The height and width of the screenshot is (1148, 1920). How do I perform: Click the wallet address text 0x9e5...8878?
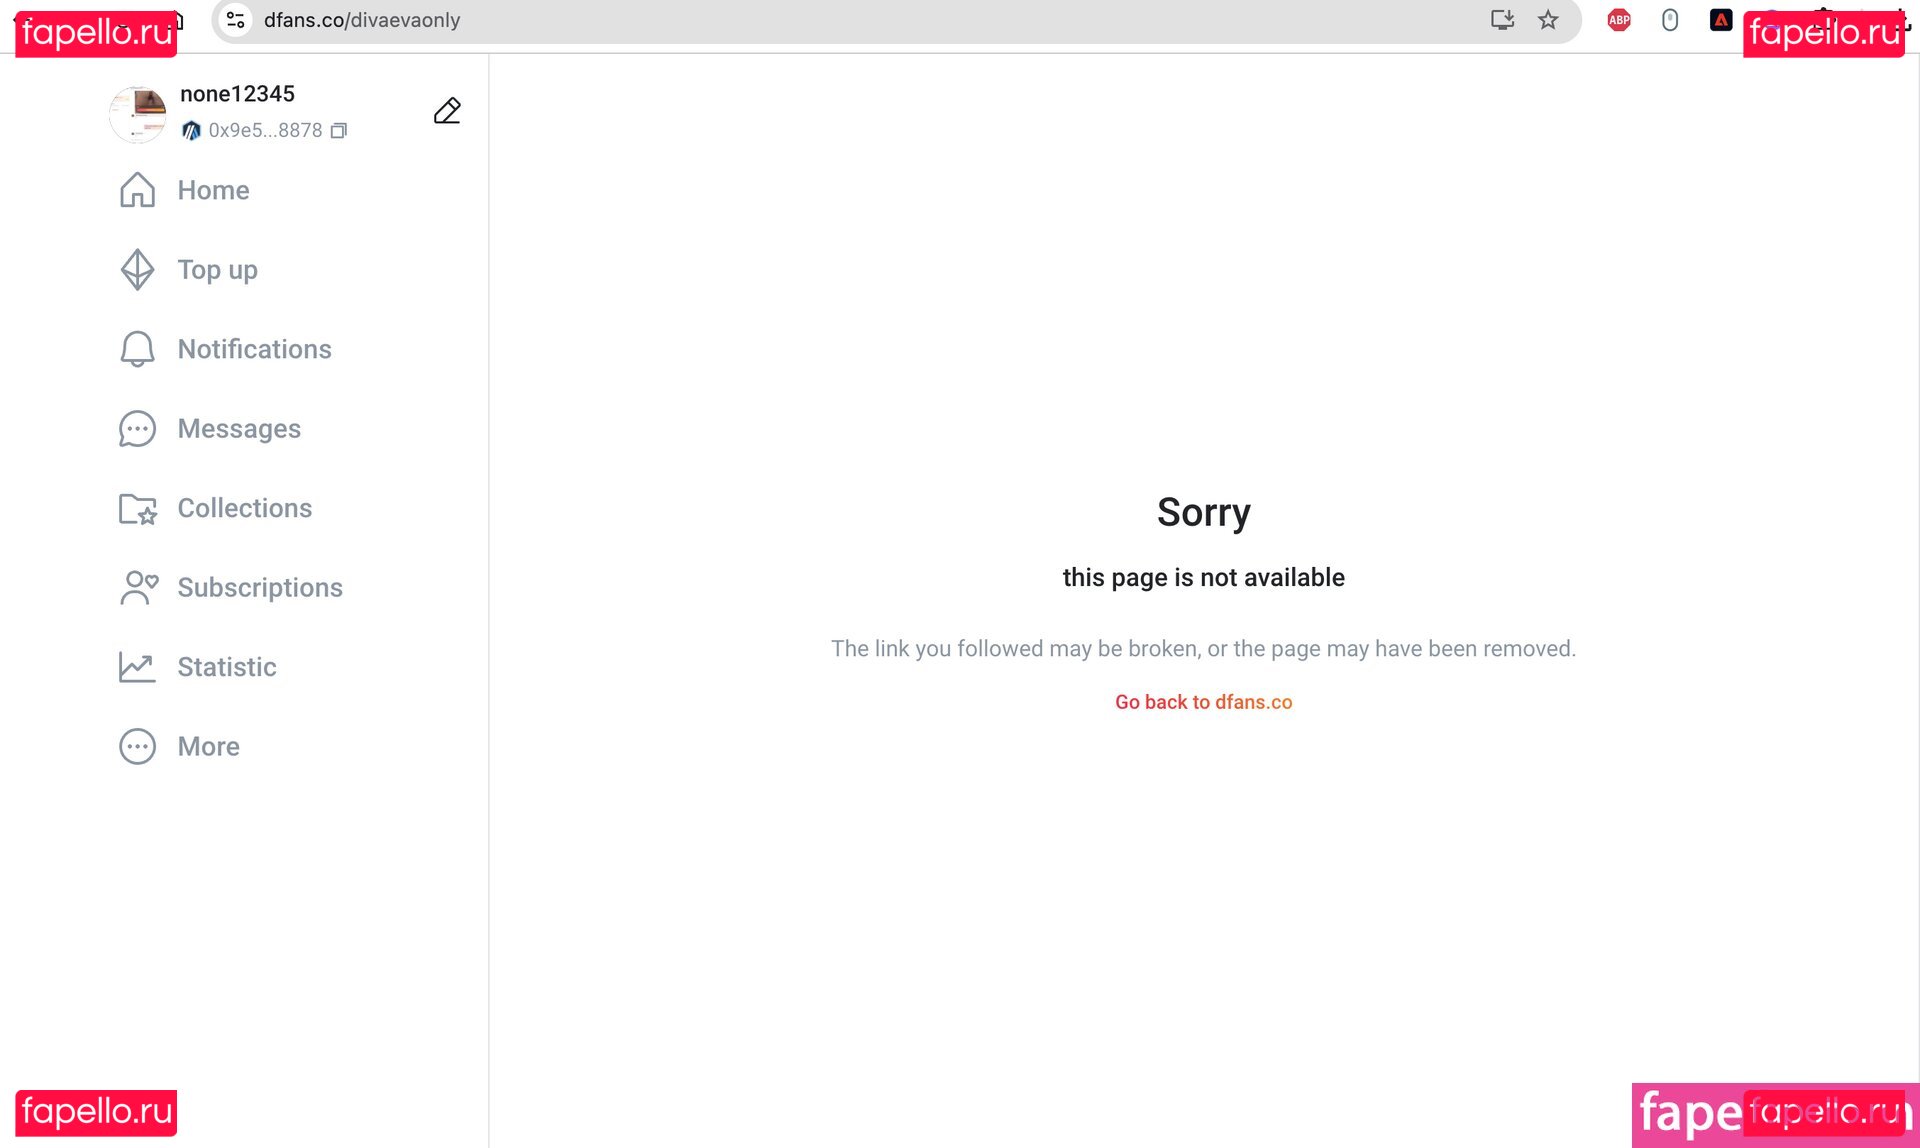click(x=265, y=131)
